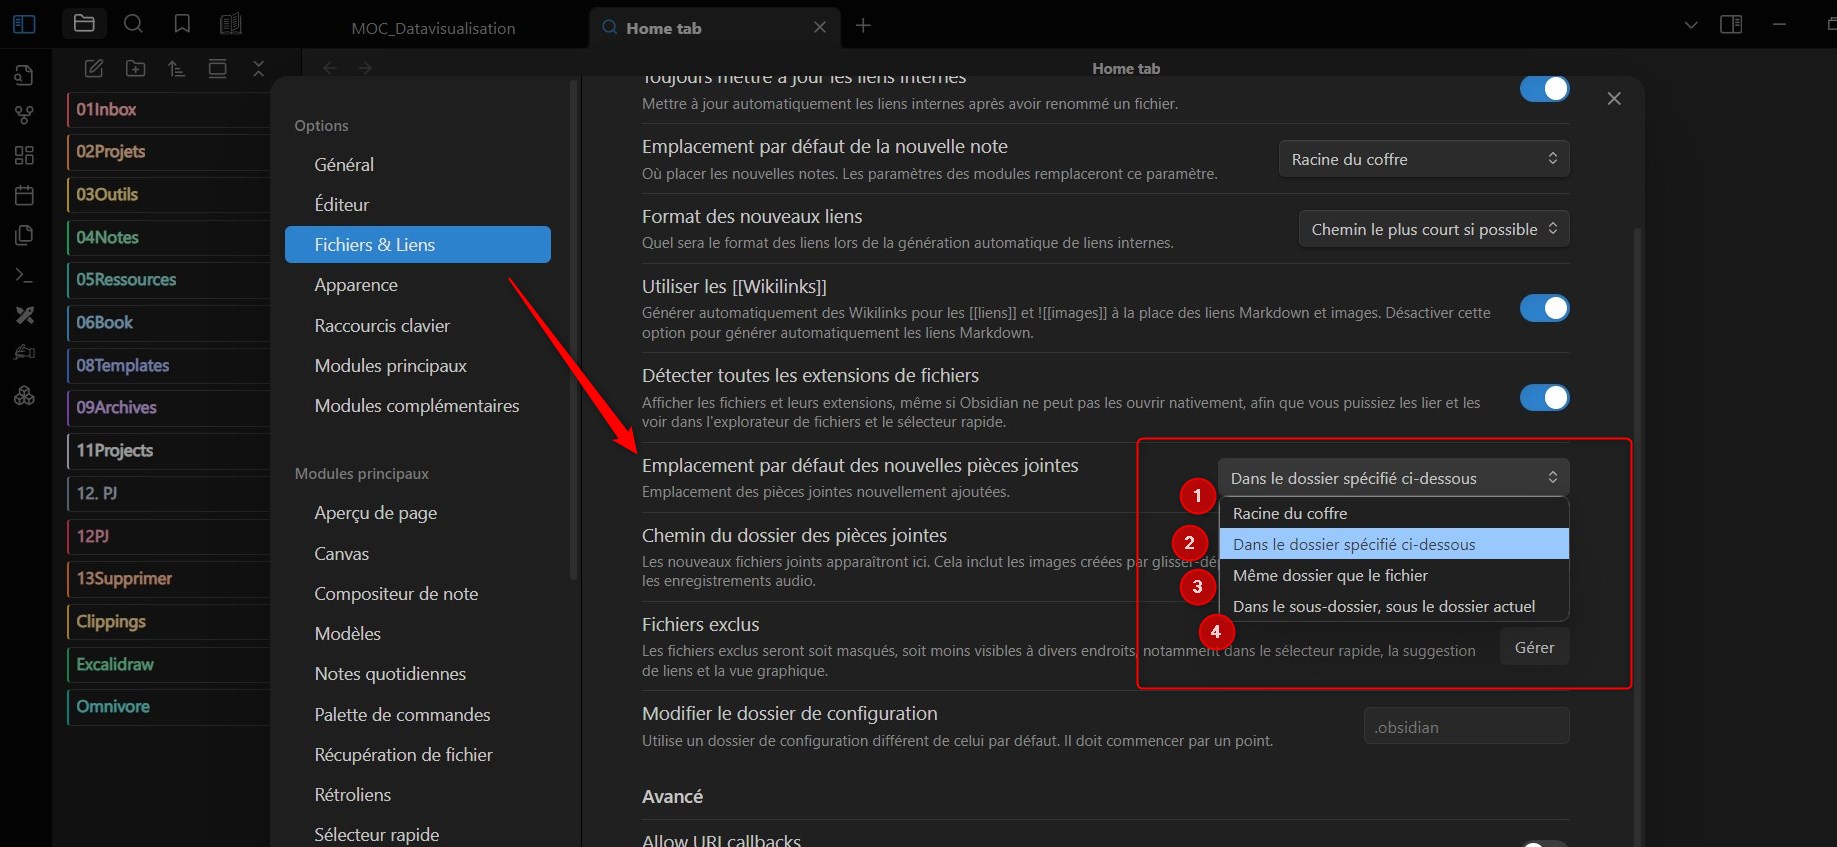This screenshot has height=847, width=1837.
Task: Click the stacked cubes ribbon icon
Action: coord(25,396)
